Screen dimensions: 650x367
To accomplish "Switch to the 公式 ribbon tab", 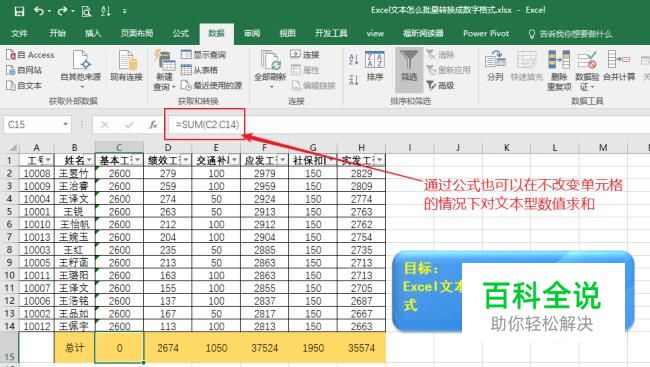I will [181, 34].
